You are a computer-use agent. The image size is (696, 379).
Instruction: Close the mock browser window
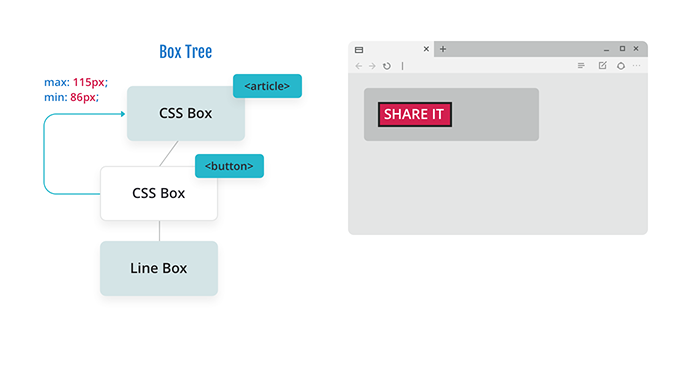[636, 48]
